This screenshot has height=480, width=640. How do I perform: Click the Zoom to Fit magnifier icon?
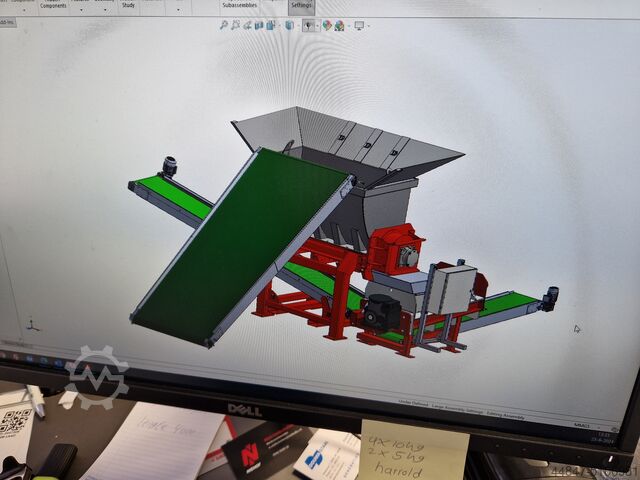pos(224,24)
